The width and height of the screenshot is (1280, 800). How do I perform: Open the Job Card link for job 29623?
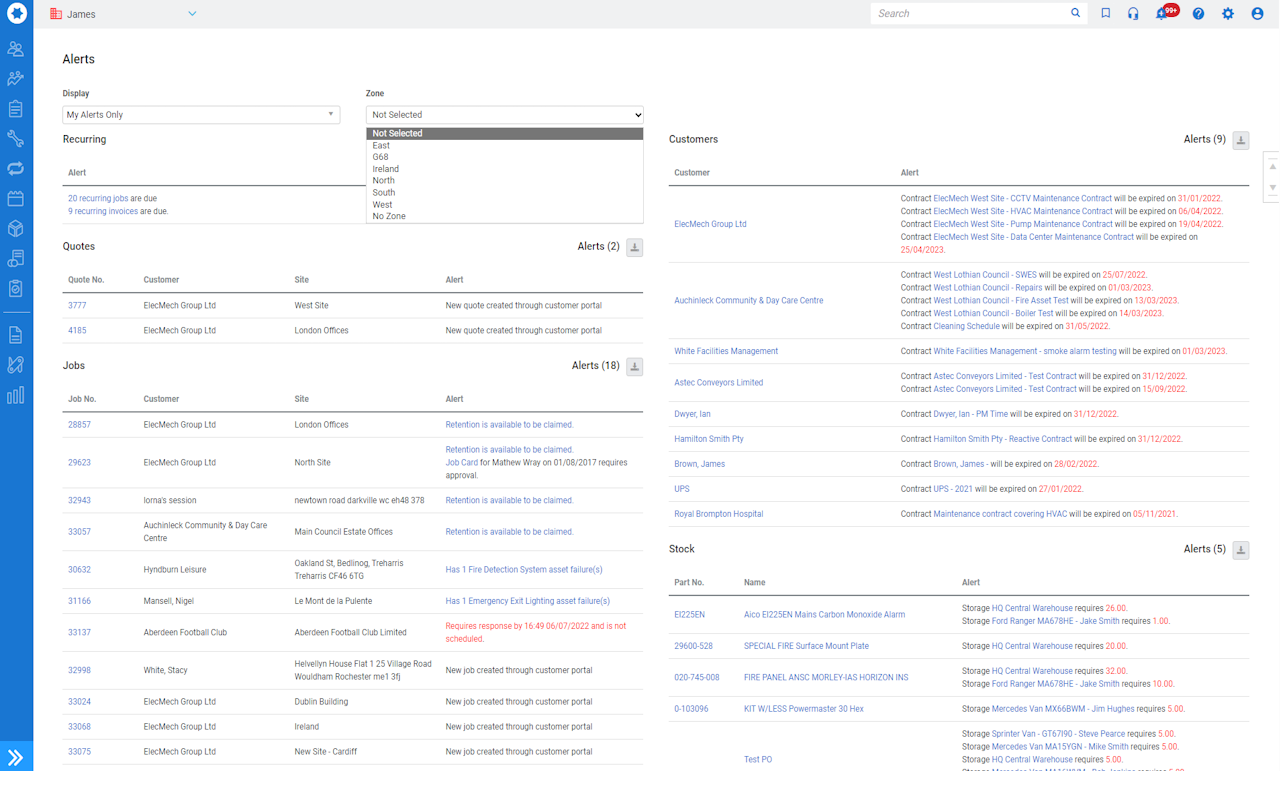(x=461, y=463)
